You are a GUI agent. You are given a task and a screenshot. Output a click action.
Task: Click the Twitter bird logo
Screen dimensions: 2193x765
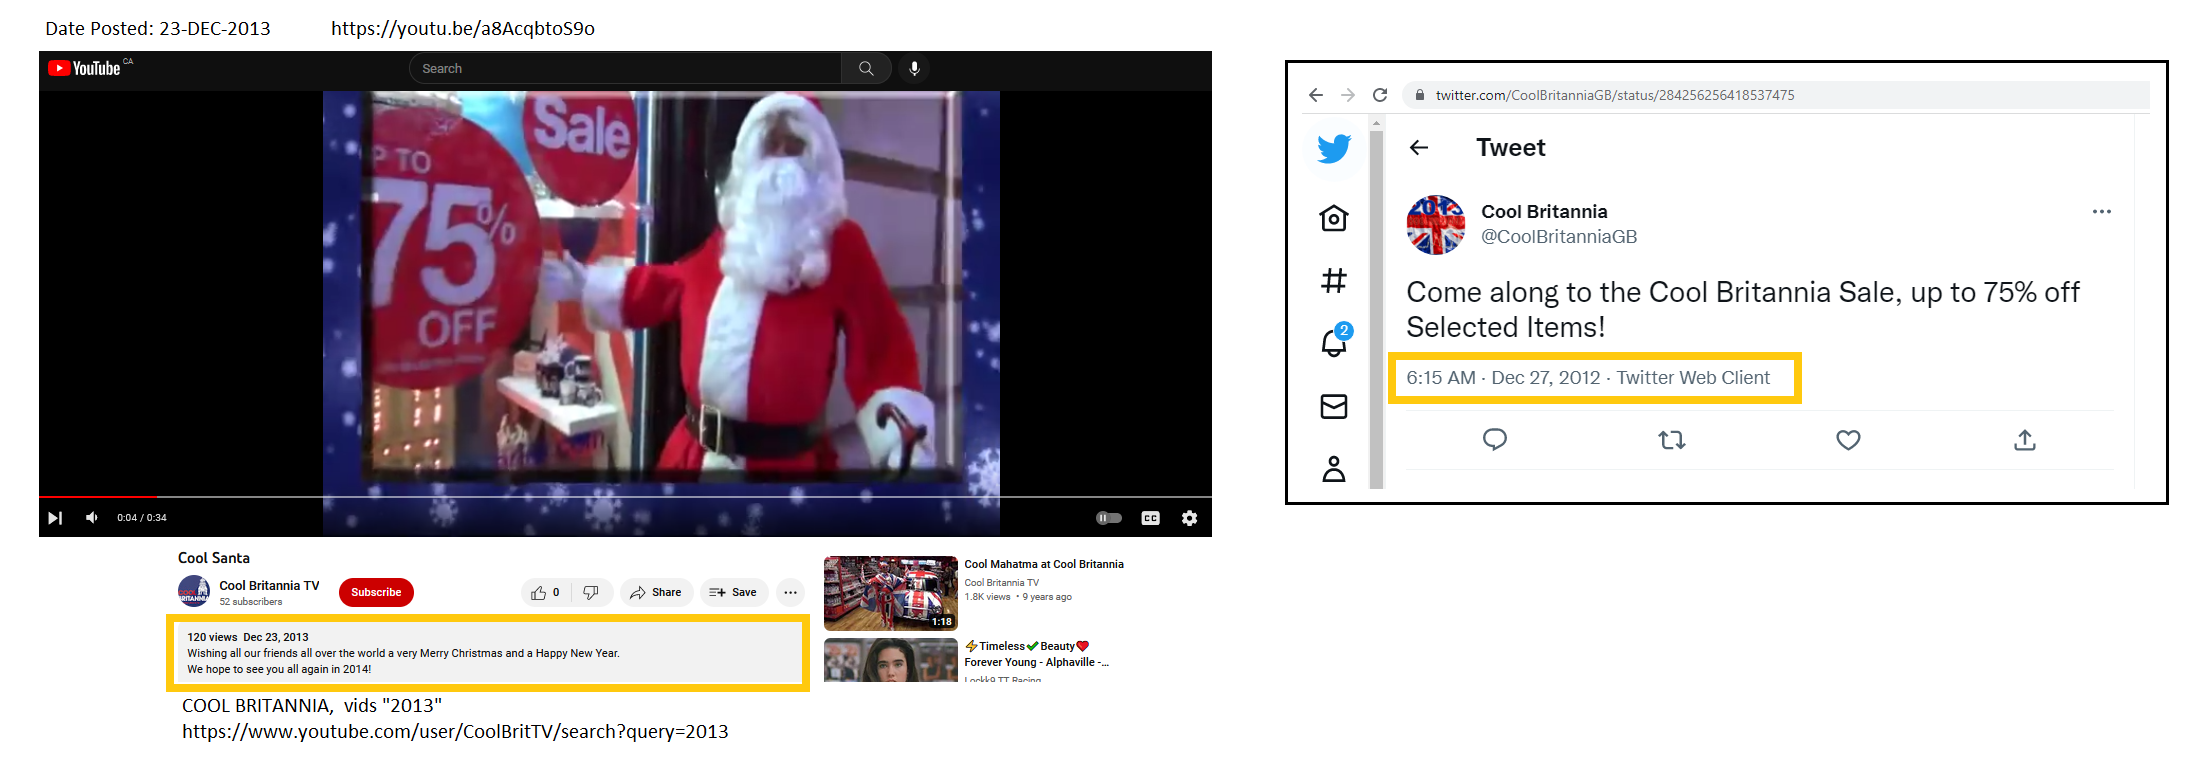tap(1334, 148)
